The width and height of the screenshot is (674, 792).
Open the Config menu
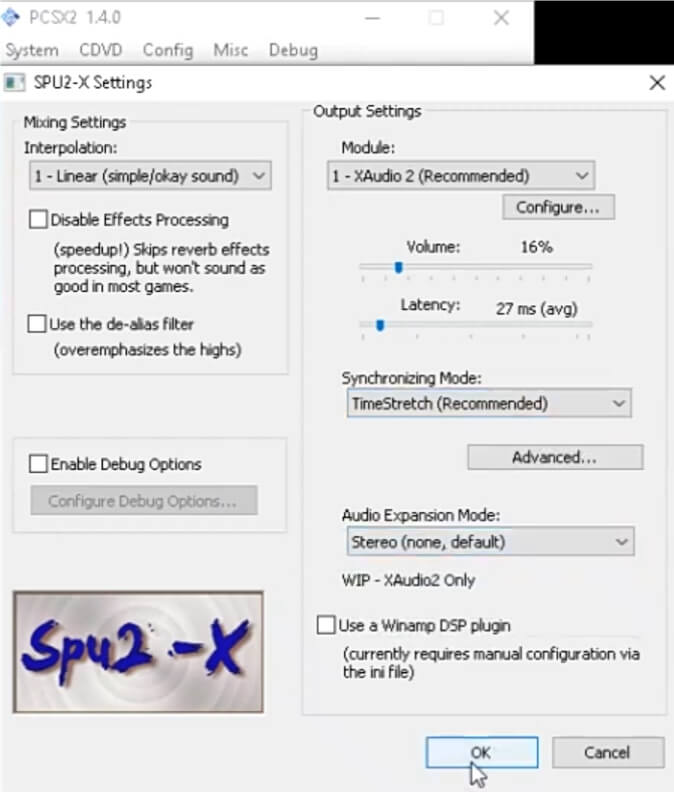pyautogui.click(x=168, y=50)
